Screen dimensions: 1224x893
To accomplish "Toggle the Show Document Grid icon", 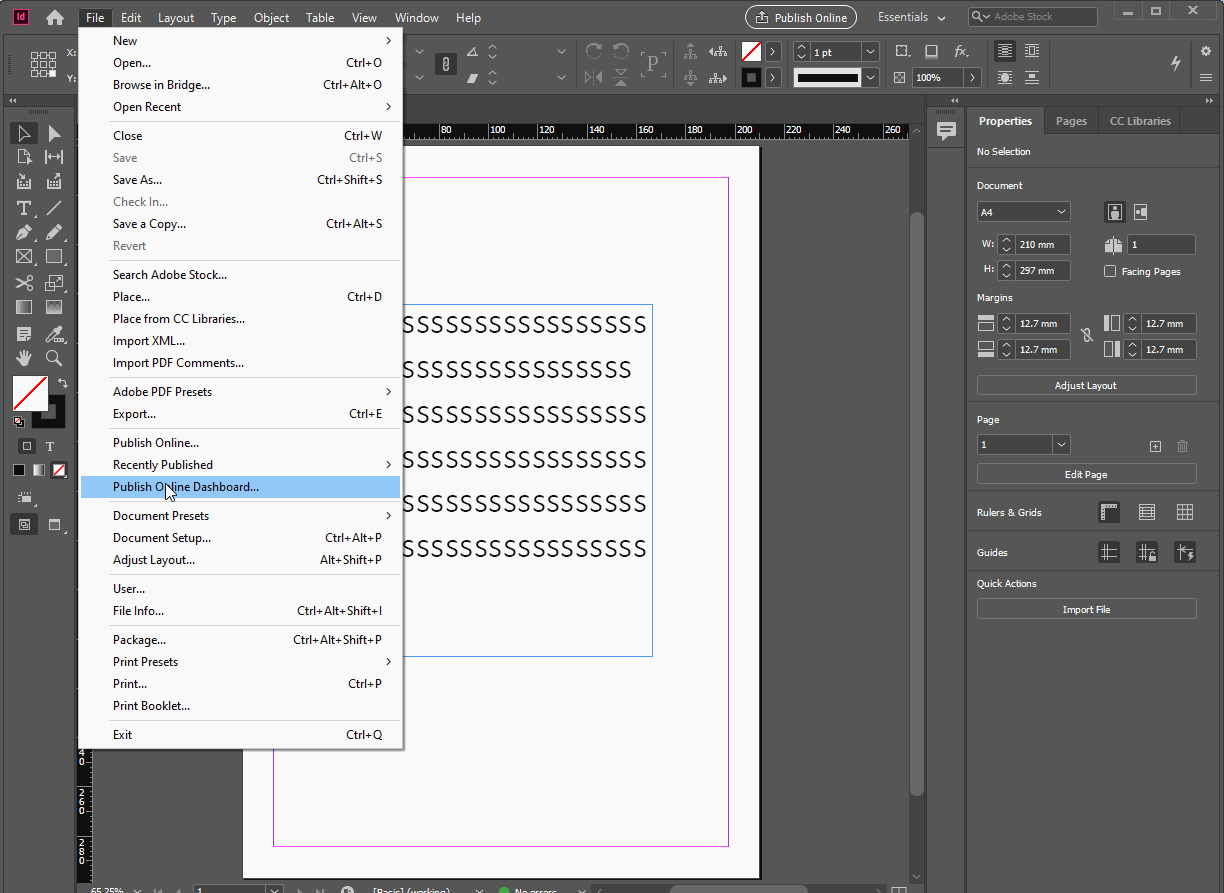I will coord(1185,512).
